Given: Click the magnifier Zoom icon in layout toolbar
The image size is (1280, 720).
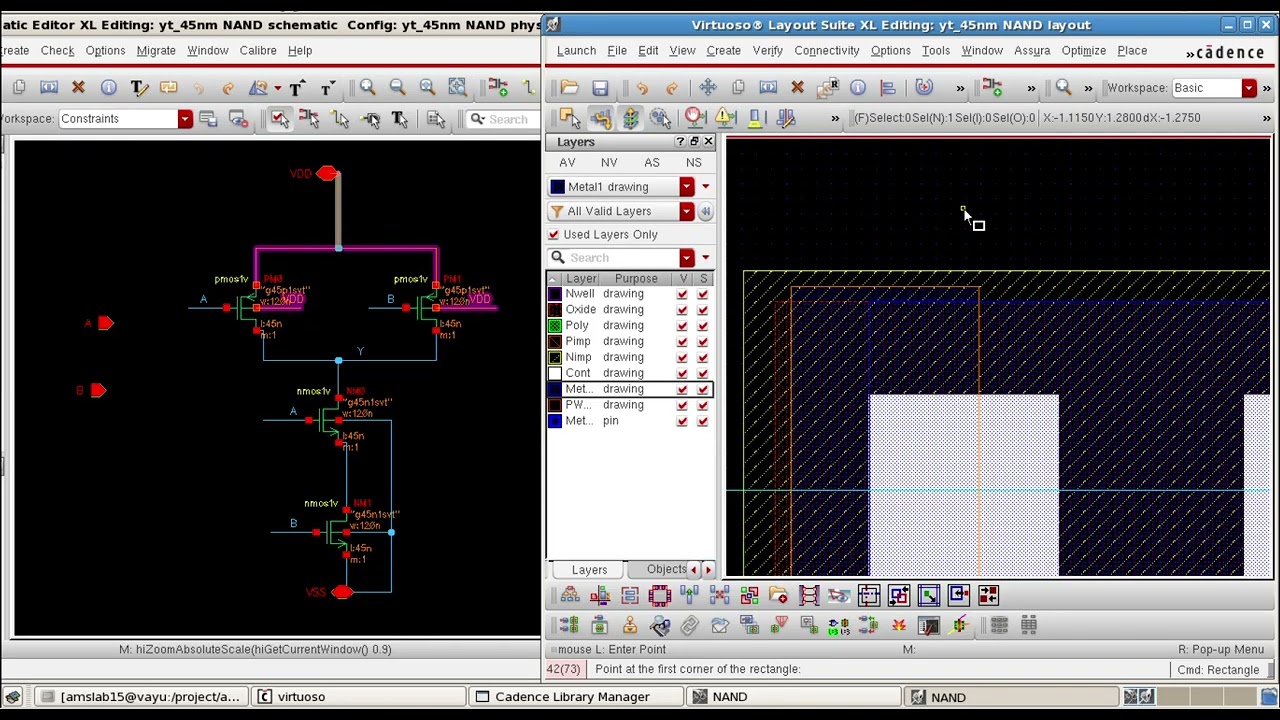Looking at the screenshot, I should [1063, 88].
